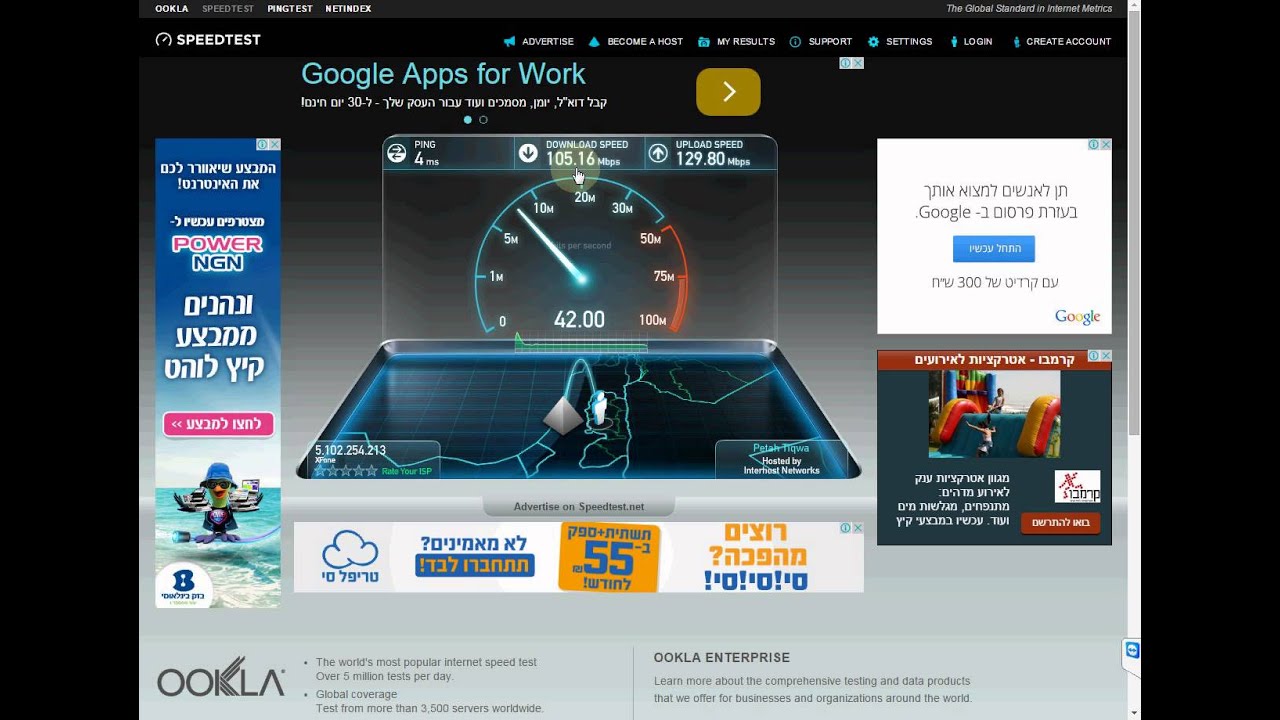Click the Login person icon

coord(953,42)
